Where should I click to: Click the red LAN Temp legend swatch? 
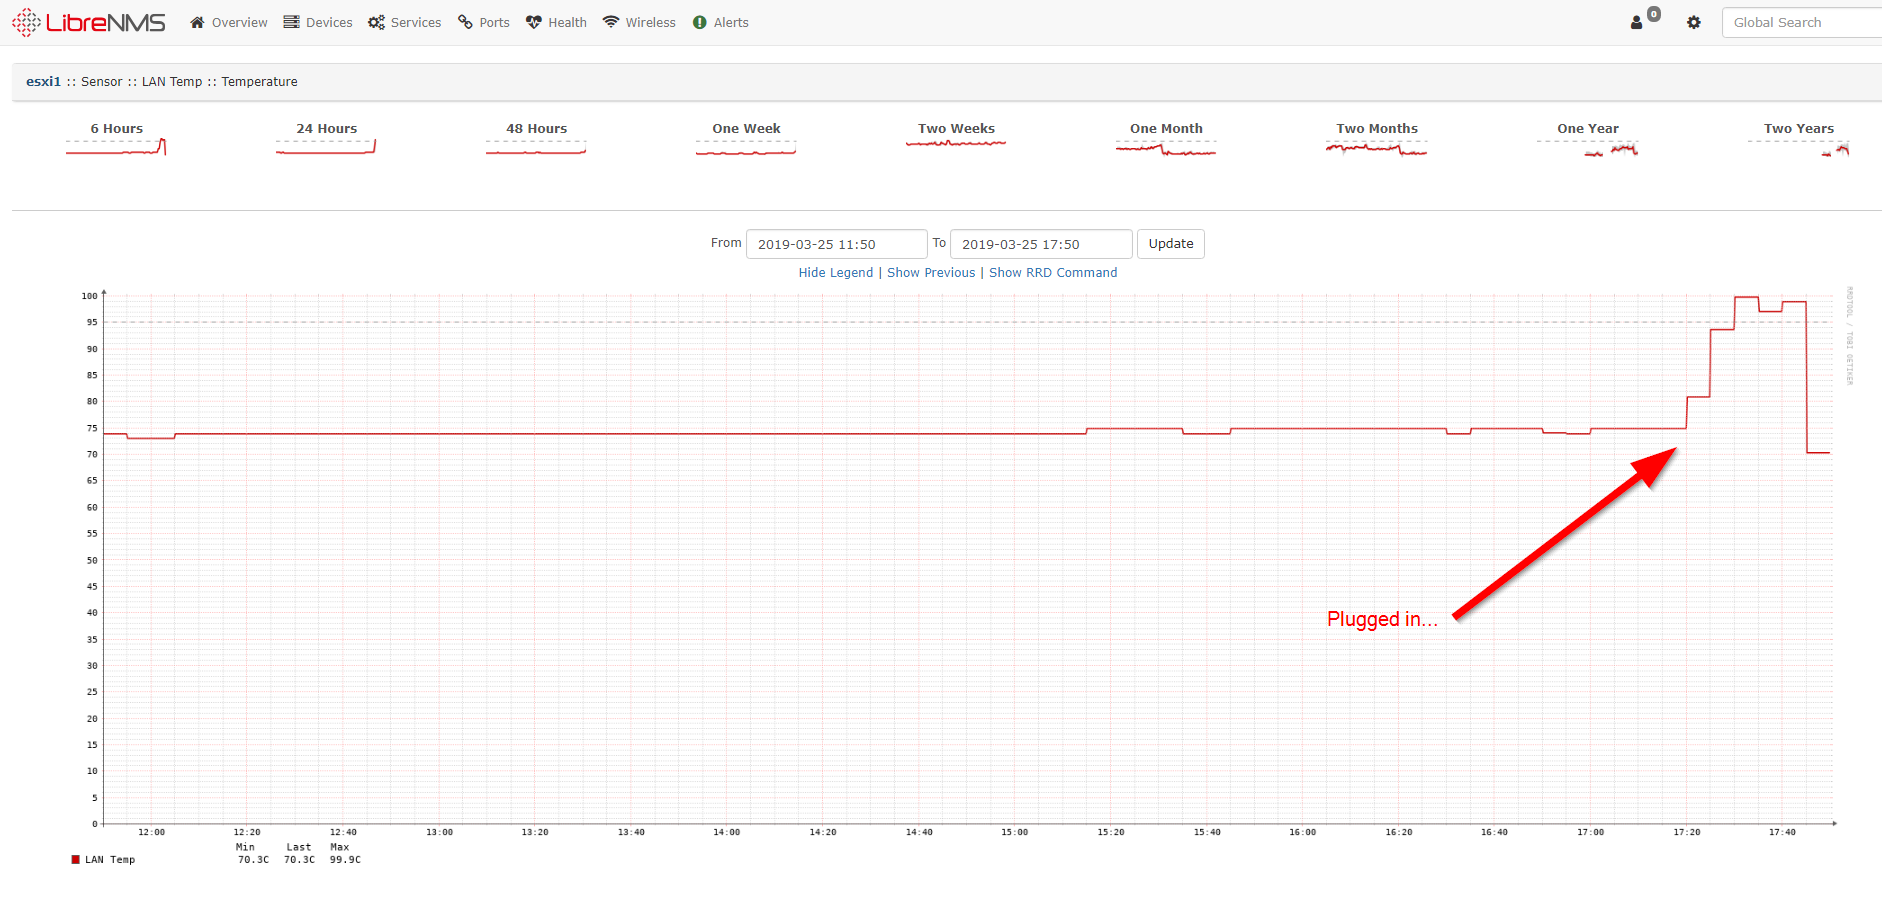point(75,859)
